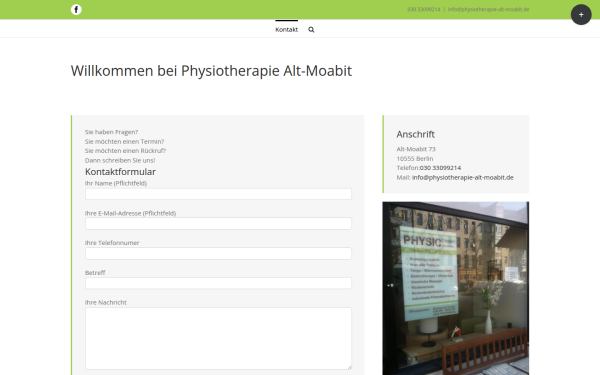600x375 pixels.
Task: Focus the Ihre Telefonnumer input field
Action: [218, 253]
